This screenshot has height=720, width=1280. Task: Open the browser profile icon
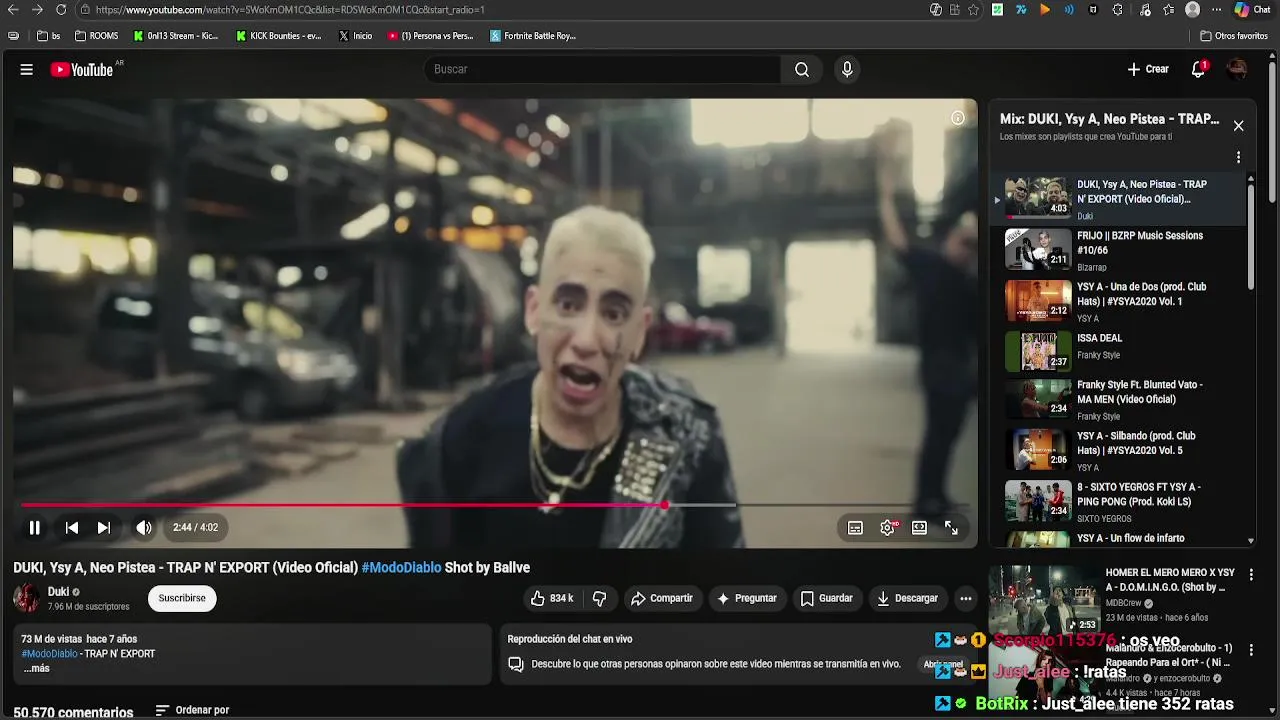pyautogui.click(x=1192, y=10)
